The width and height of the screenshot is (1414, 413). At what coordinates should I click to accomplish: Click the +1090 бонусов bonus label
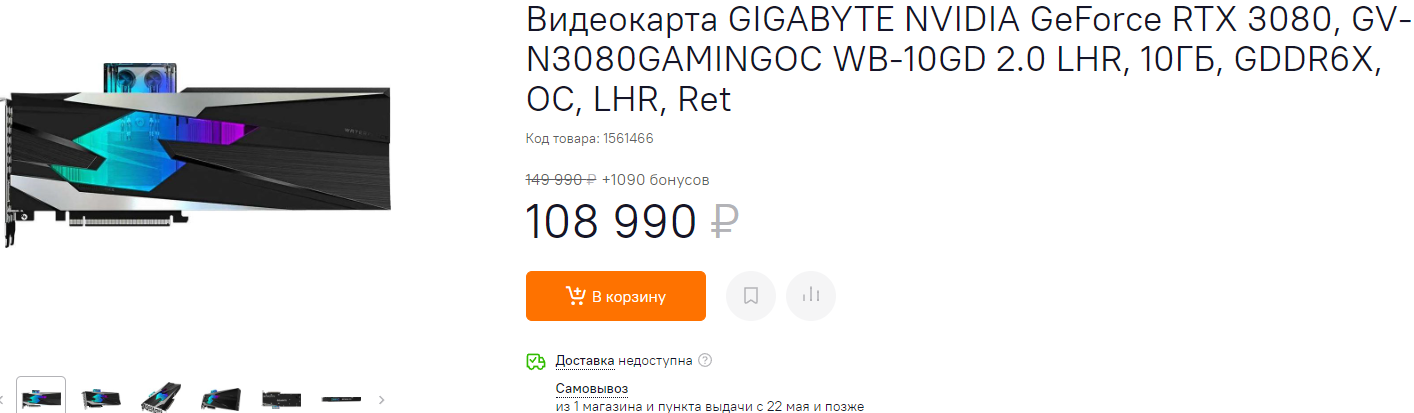[x=656, y=180]
